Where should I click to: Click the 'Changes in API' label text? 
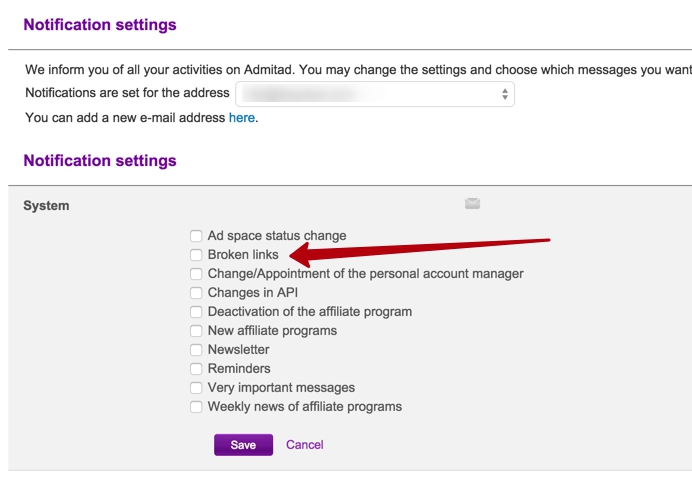(x=253, y=293)
